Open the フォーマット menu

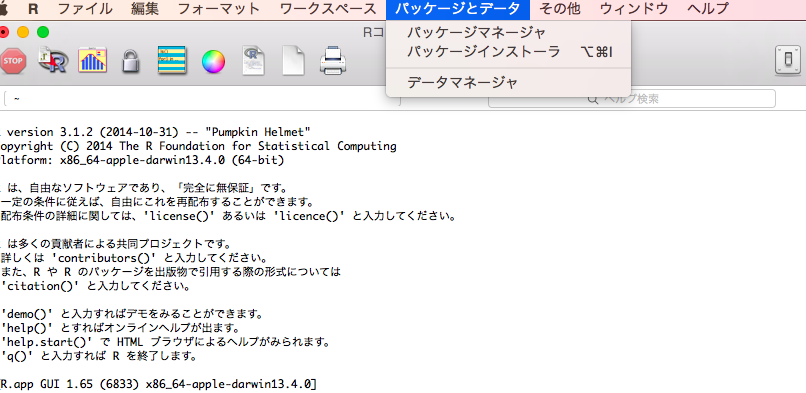coord(218,9)
